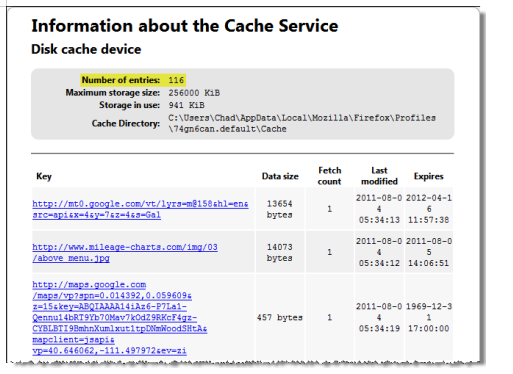Select expires cell ending 11:57:38
Screen dimensions: 513x374
[429, 209]
